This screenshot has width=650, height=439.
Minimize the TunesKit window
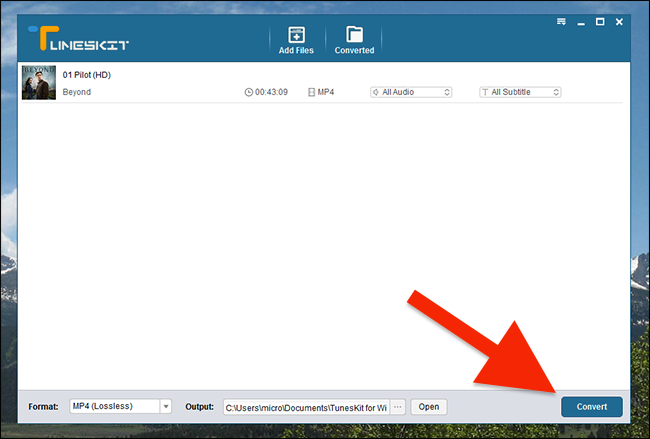(x=581, y=22)
